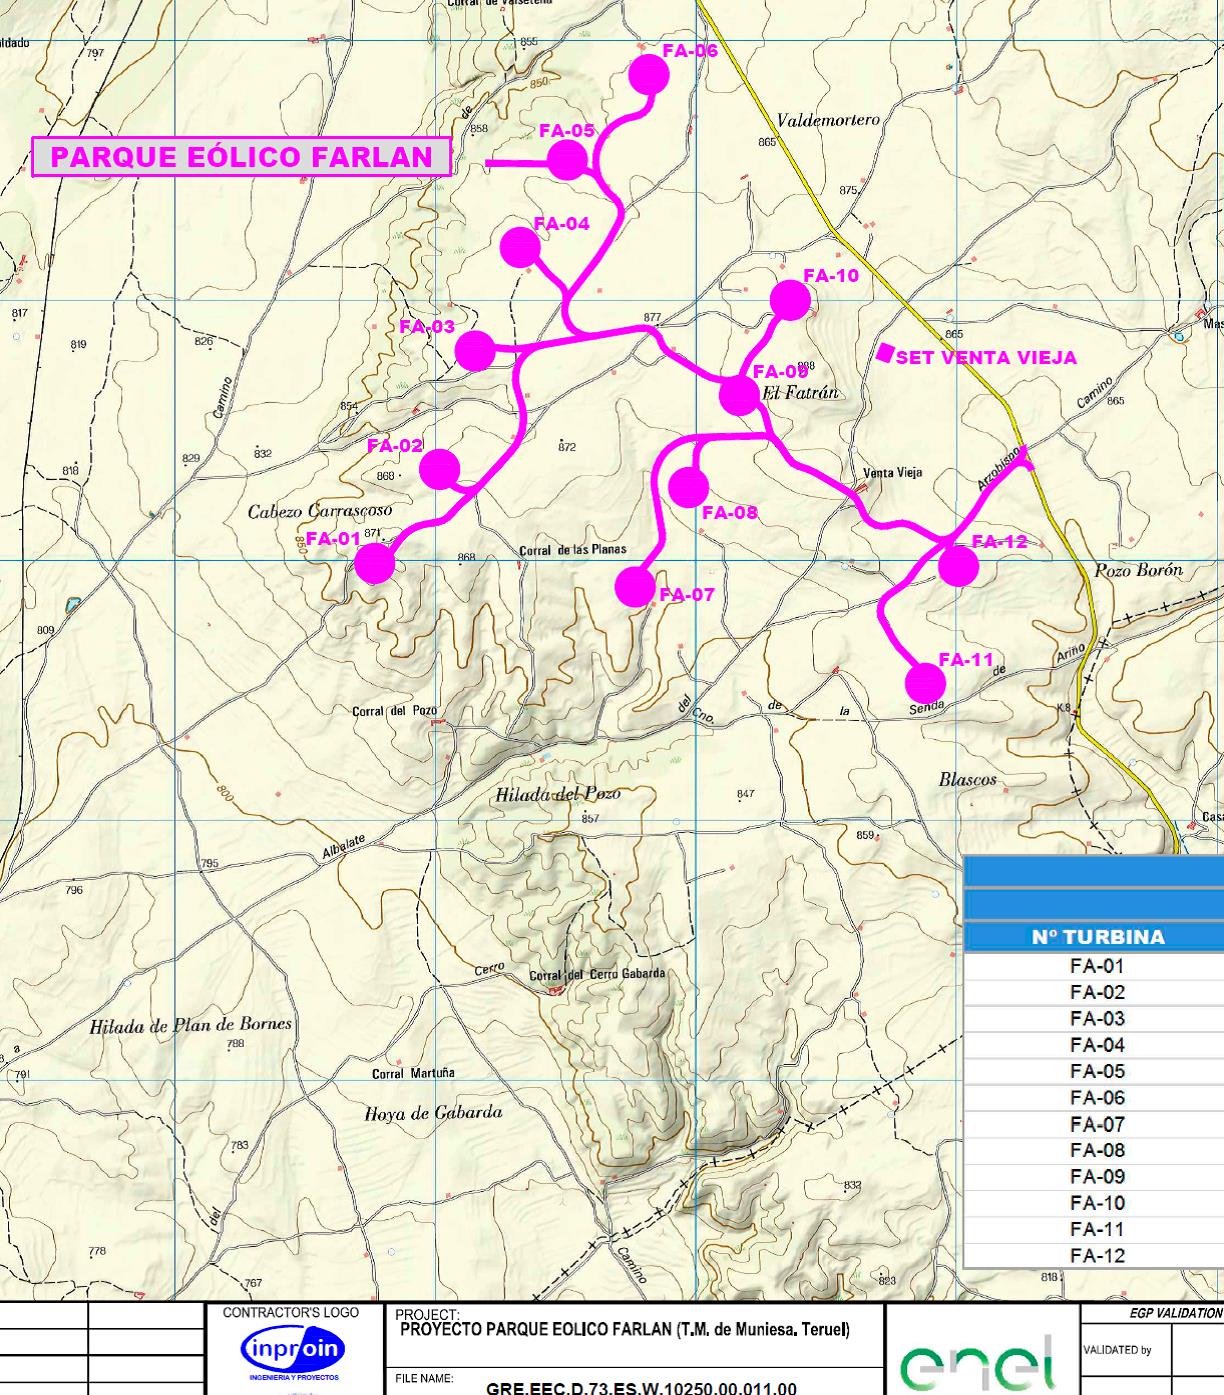Click the FA-12 turbine circle
This screenshot has height=1395, width=1224.
[x=958, y=566]
